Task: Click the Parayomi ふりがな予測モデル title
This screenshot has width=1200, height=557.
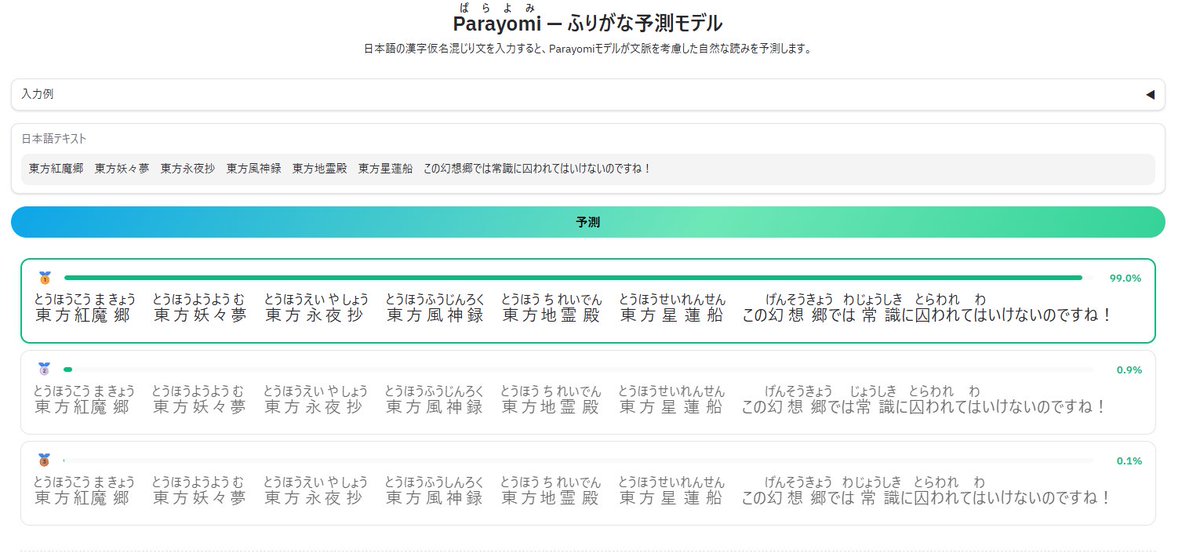Action: tap(588, 22)
